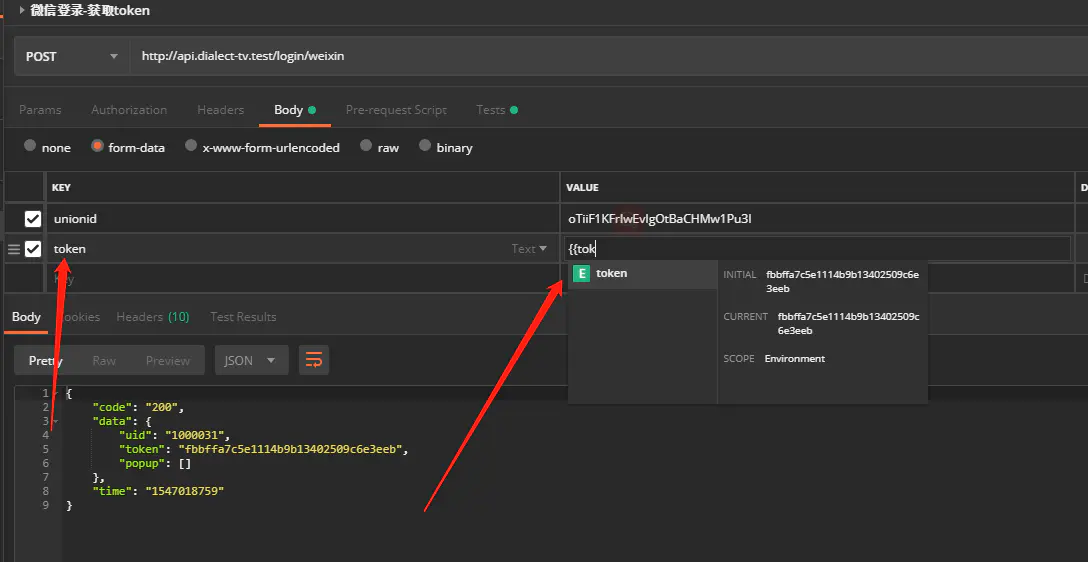1088x562 pixels.
Task: Click the CURRENT value in variable tooltip
Action: point(848,323)
